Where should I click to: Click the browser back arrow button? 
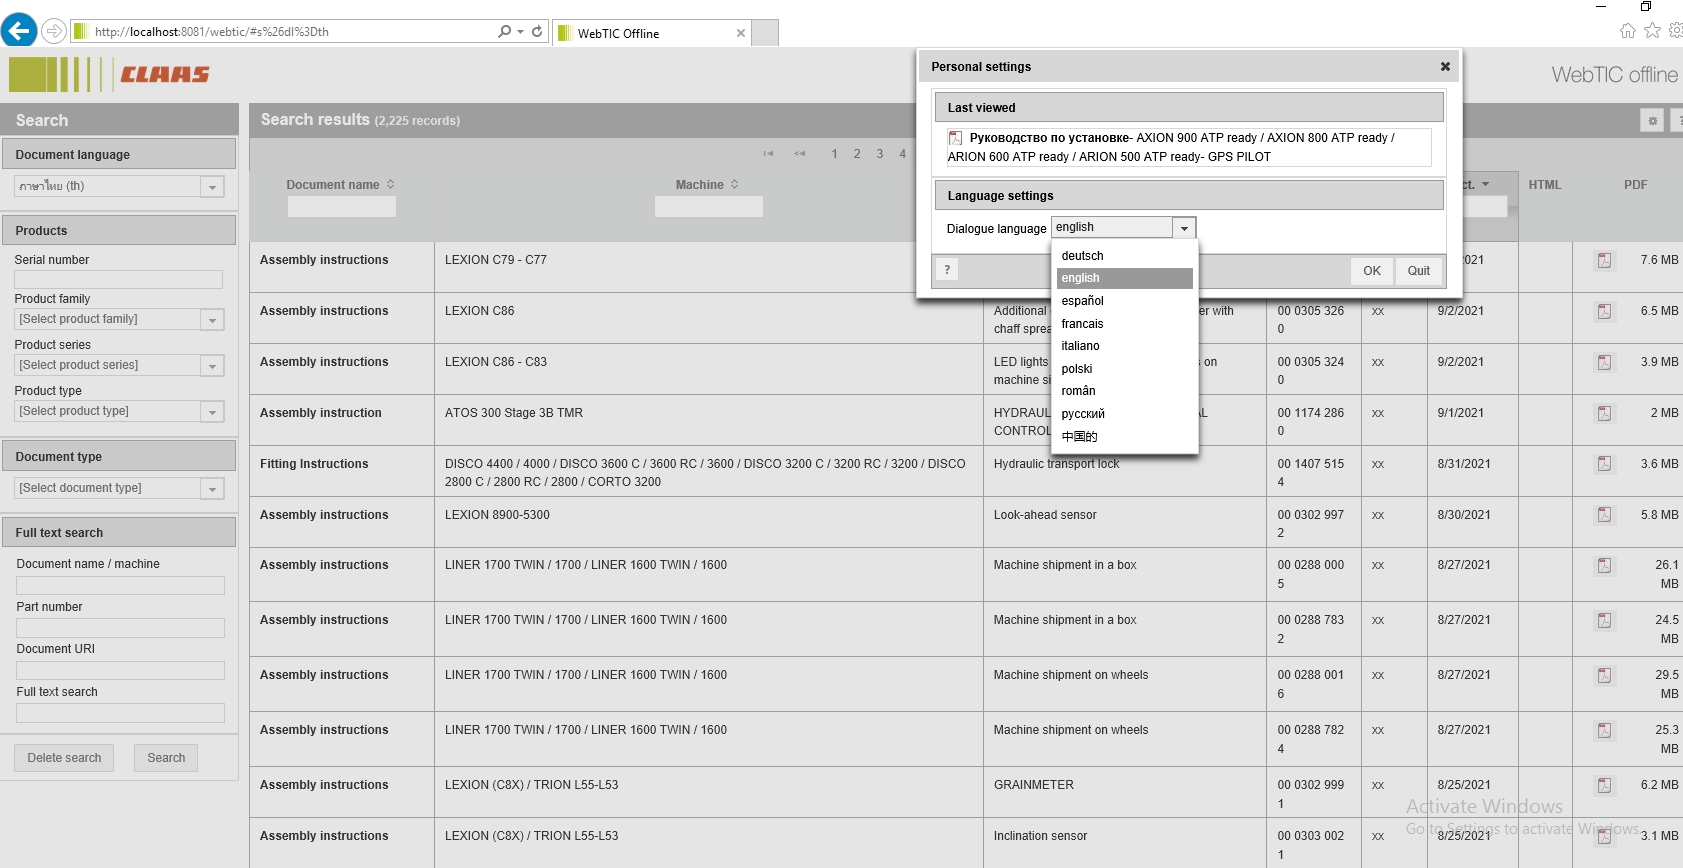coord(19,31)
